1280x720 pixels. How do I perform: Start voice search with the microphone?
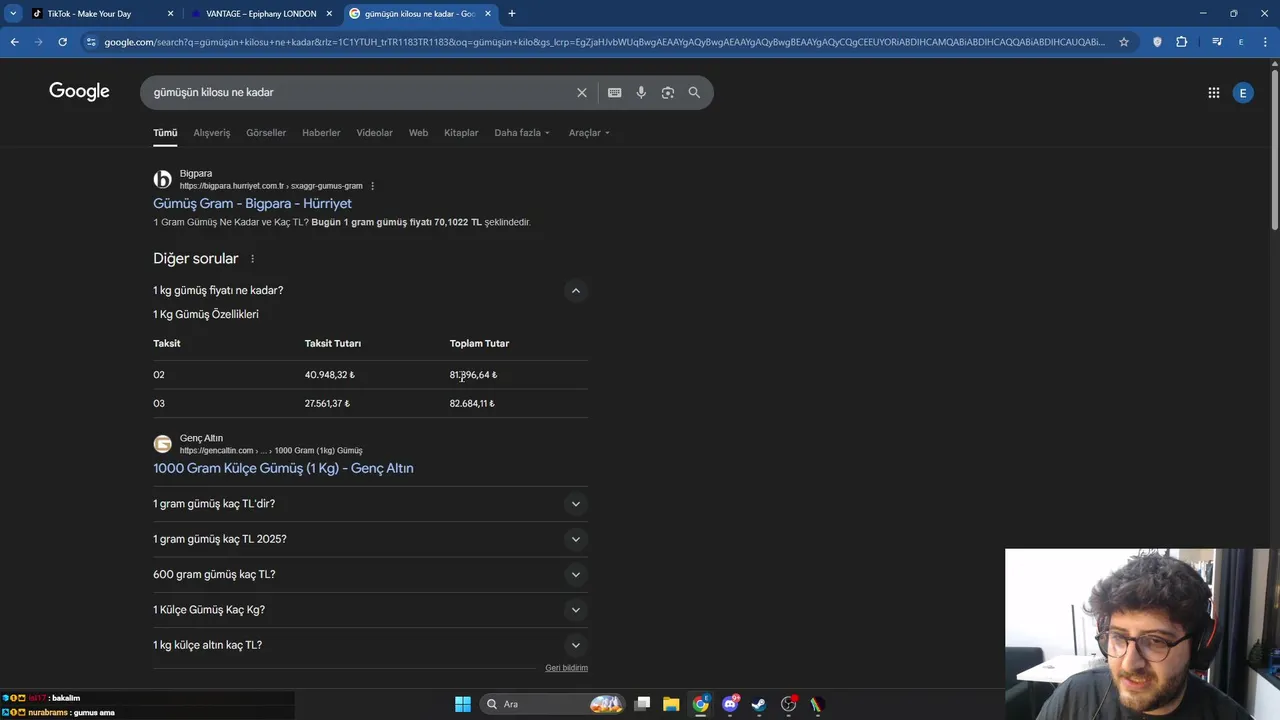[x=641, y=92]
